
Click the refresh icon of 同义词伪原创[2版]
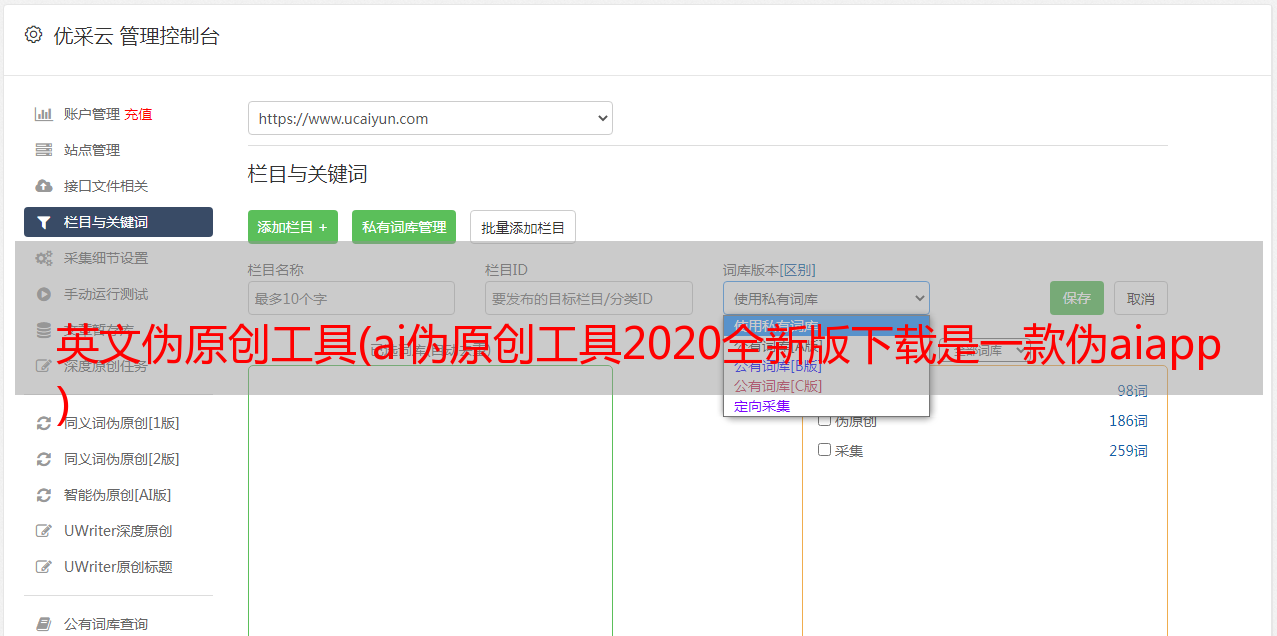pyautogui.click(x=44, y=459)
